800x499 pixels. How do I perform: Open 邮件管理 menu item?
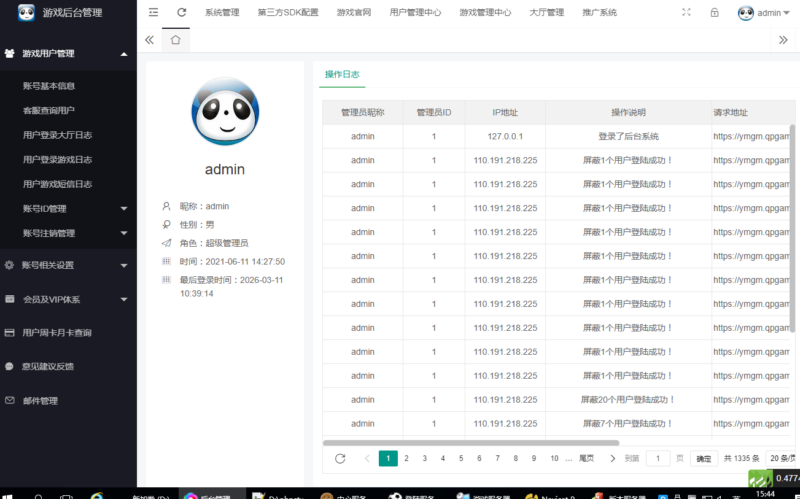click(40, 401)
